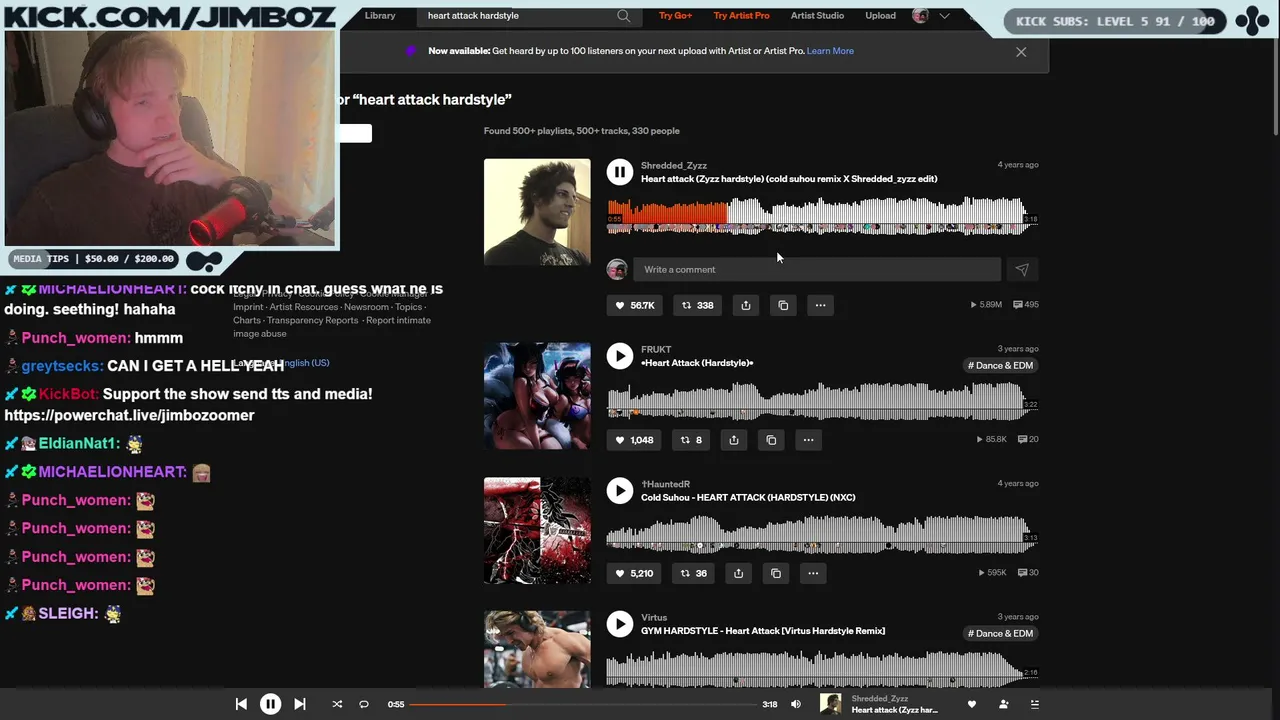Open the Virtus artist link
The width and height of the screenshot is (1280, 720).
(654, 617)
